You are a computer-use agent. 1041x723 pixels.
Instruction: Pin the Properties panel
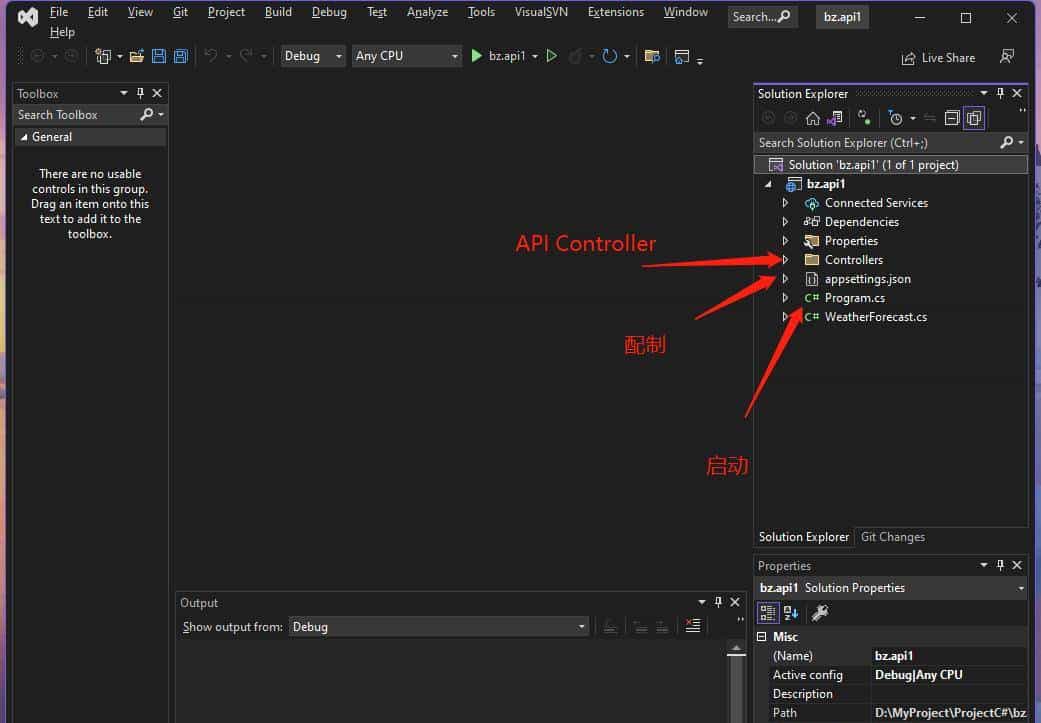point(1001,565)
